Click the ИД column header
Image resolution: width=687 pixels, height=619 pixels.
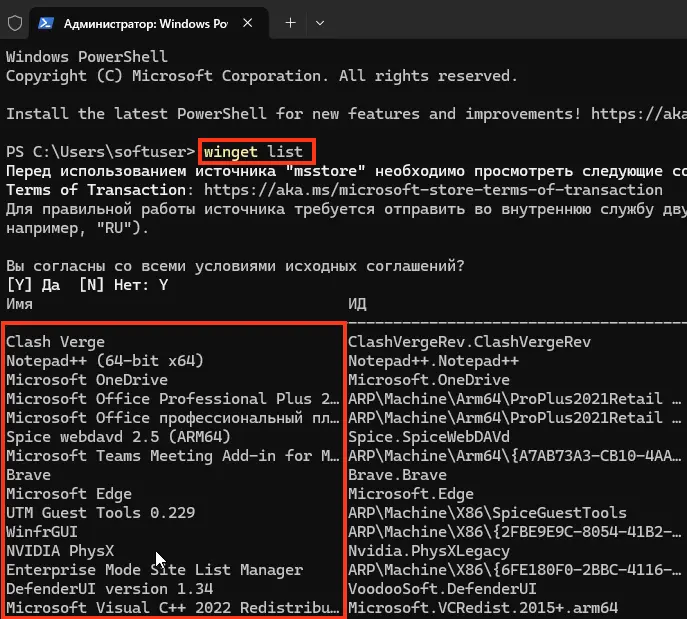pyautogui.click(x=358, y=304)
